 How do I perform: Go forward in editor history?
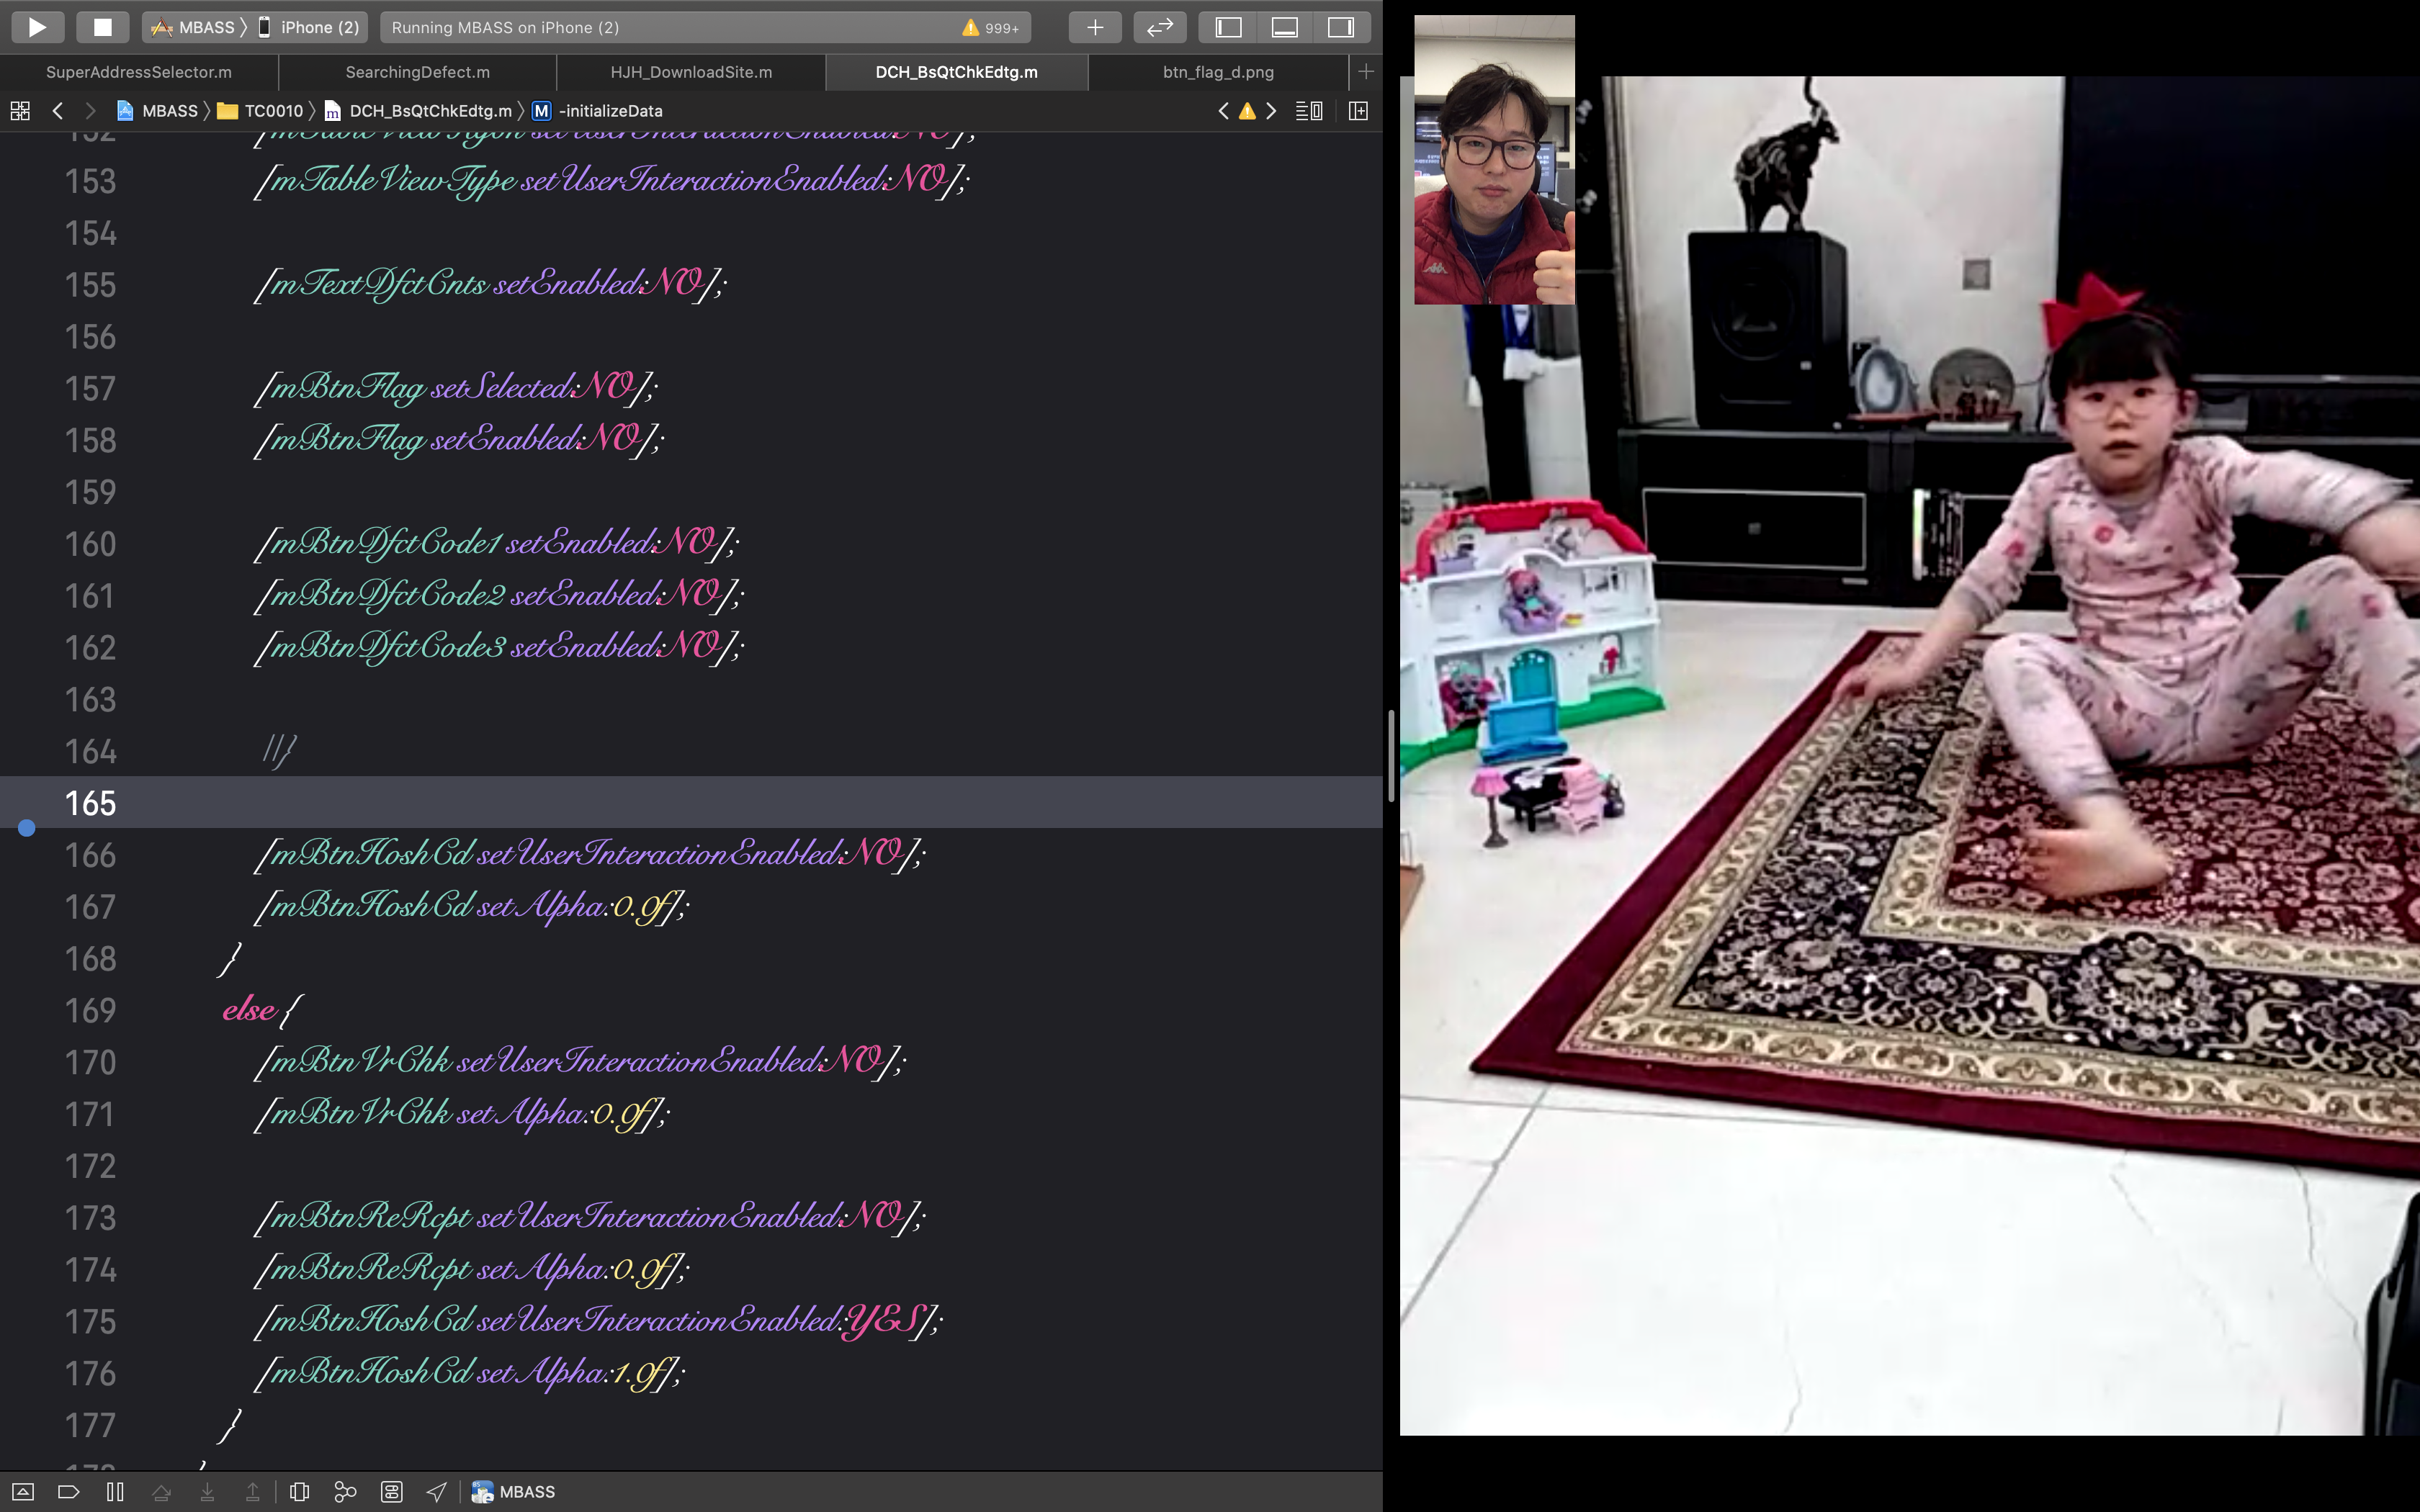90,111
